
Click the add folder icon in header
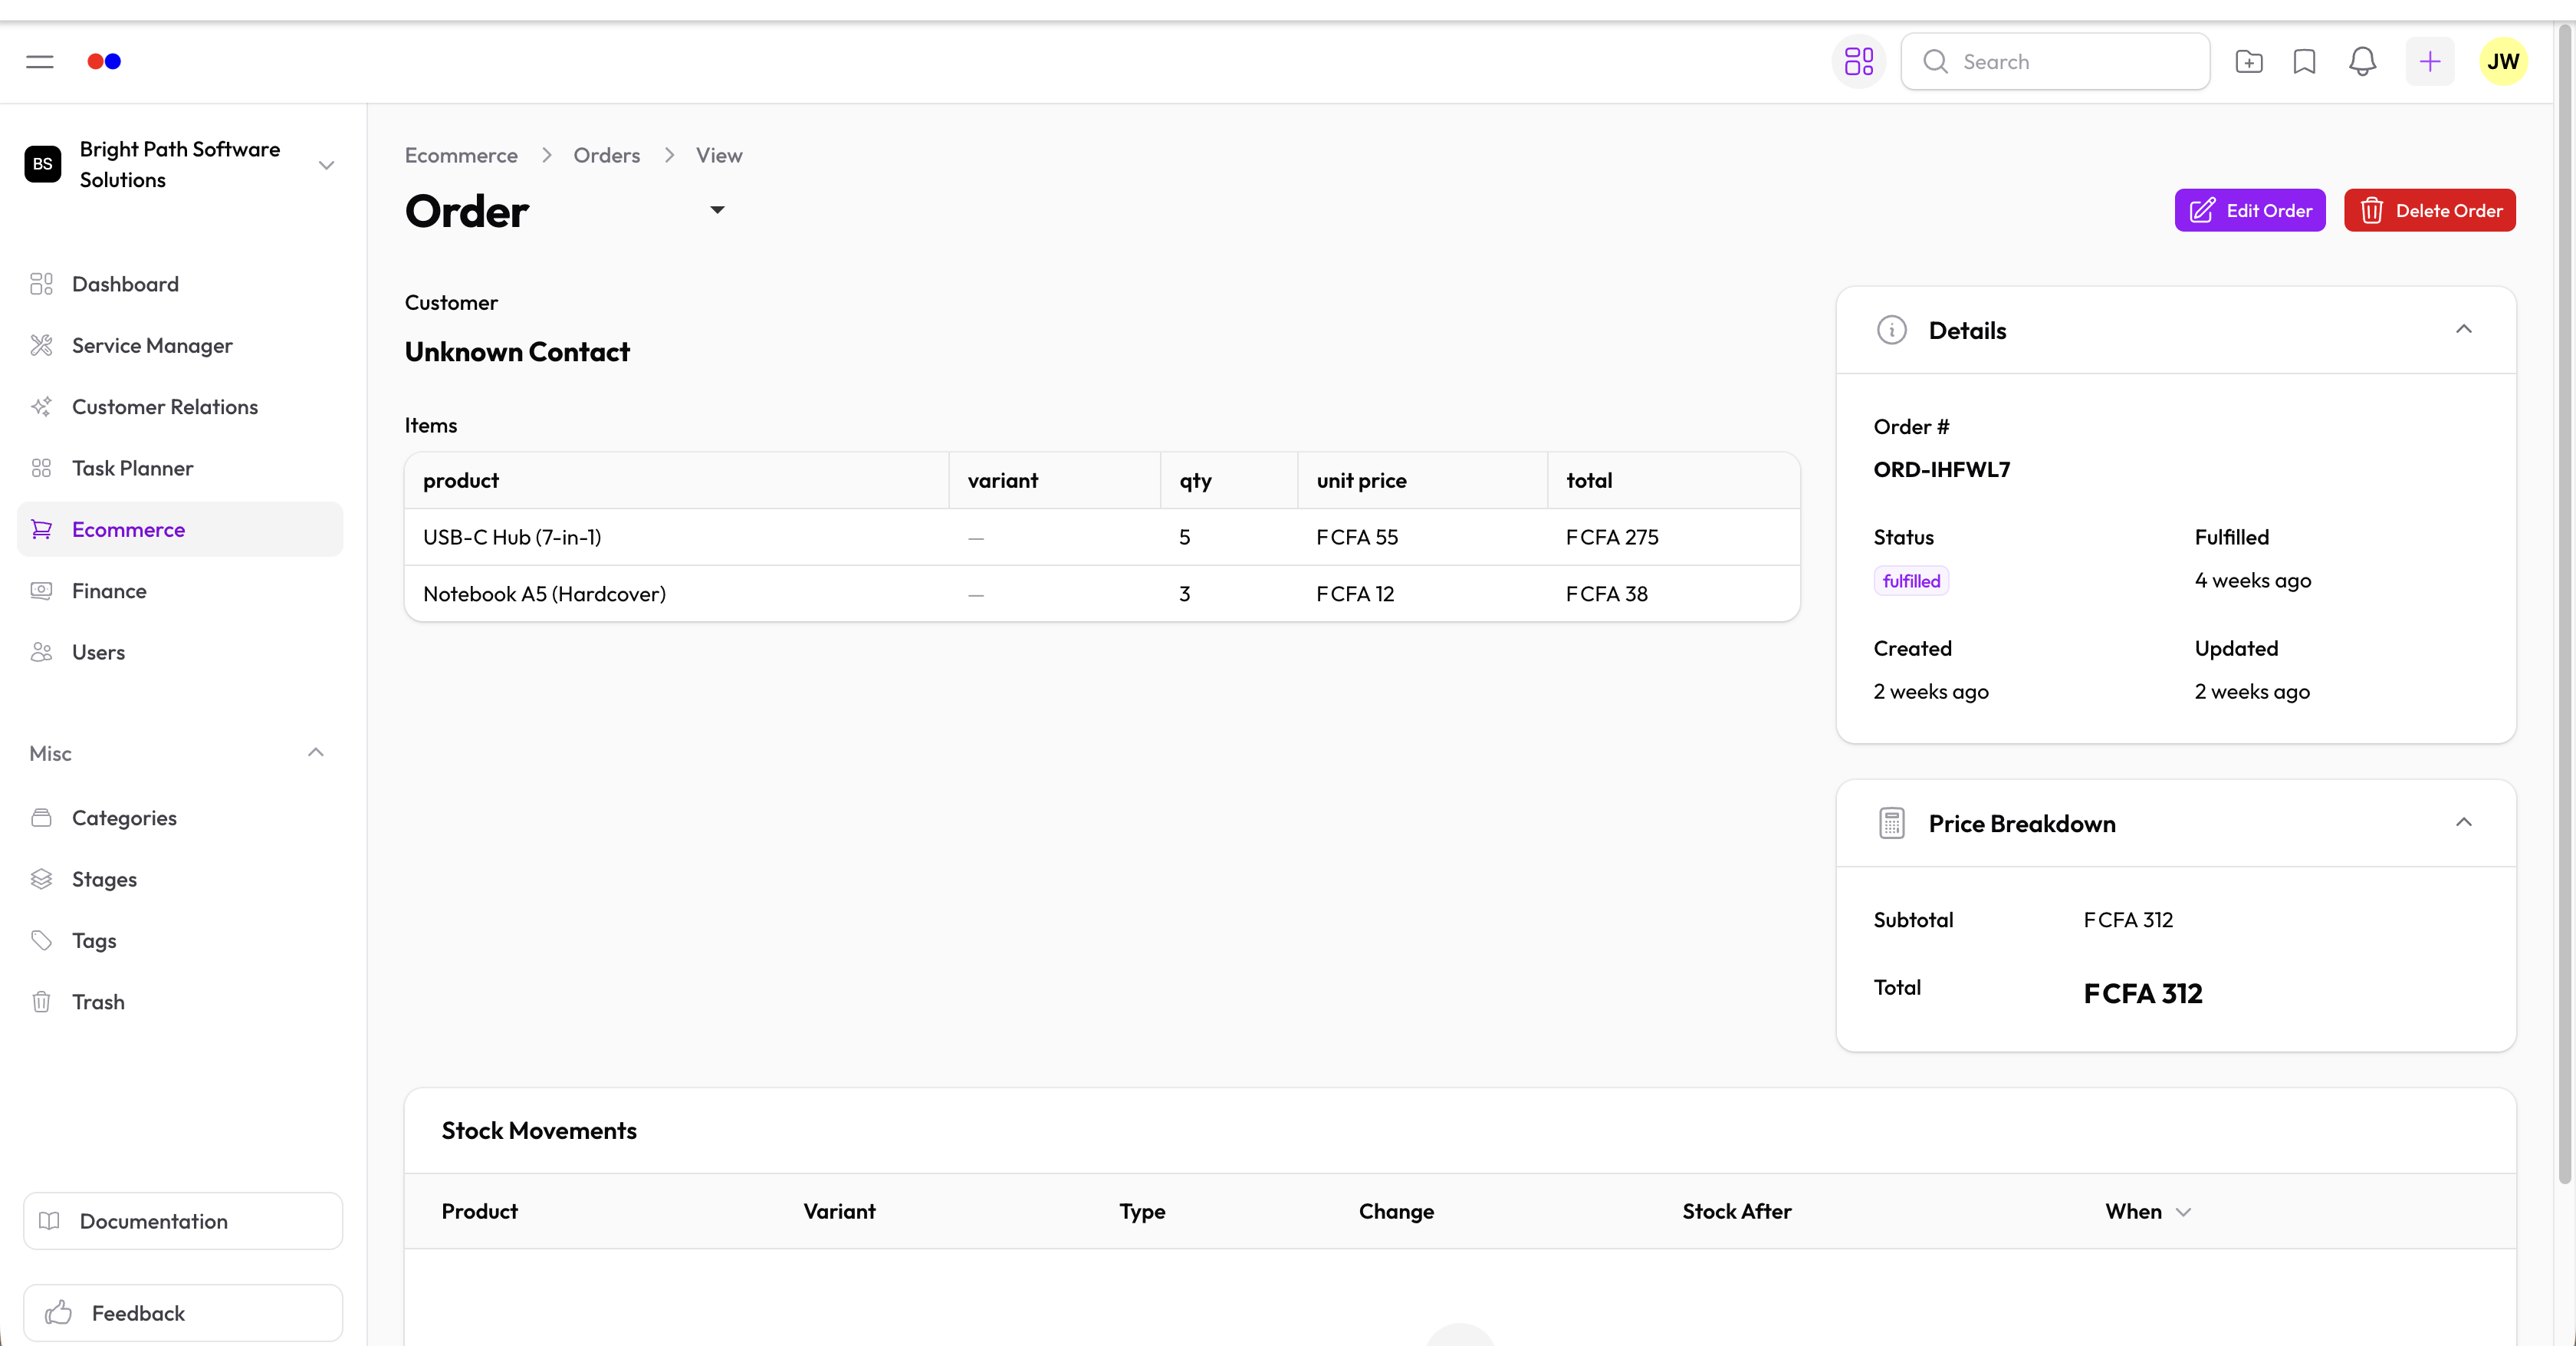(x=2249, y=62)
